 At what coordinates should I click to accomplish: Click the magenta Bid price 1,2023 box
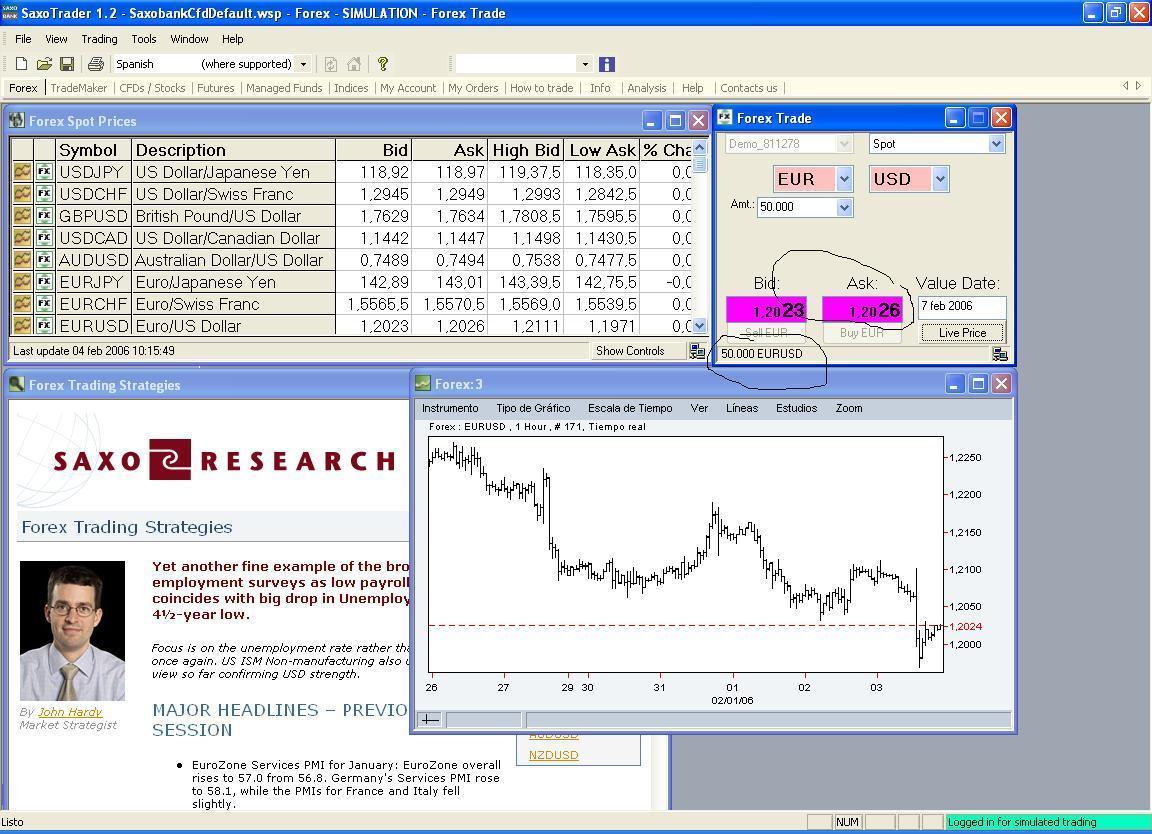766,309
